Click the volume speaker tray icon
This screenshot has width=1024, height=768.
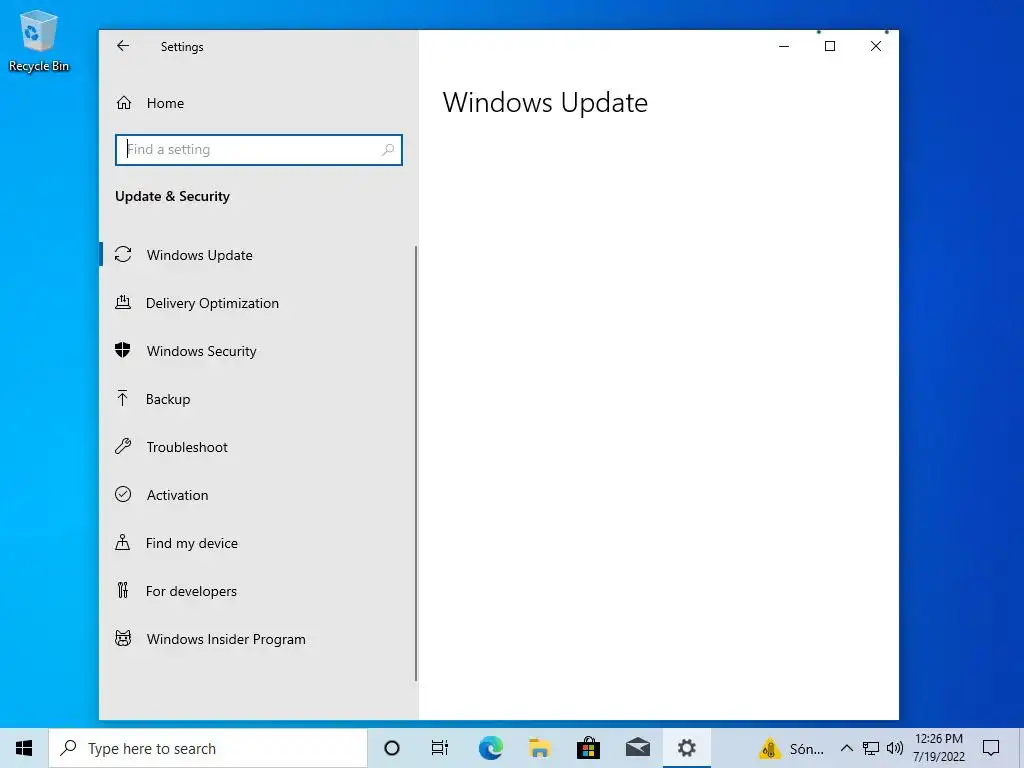point(895,748)
